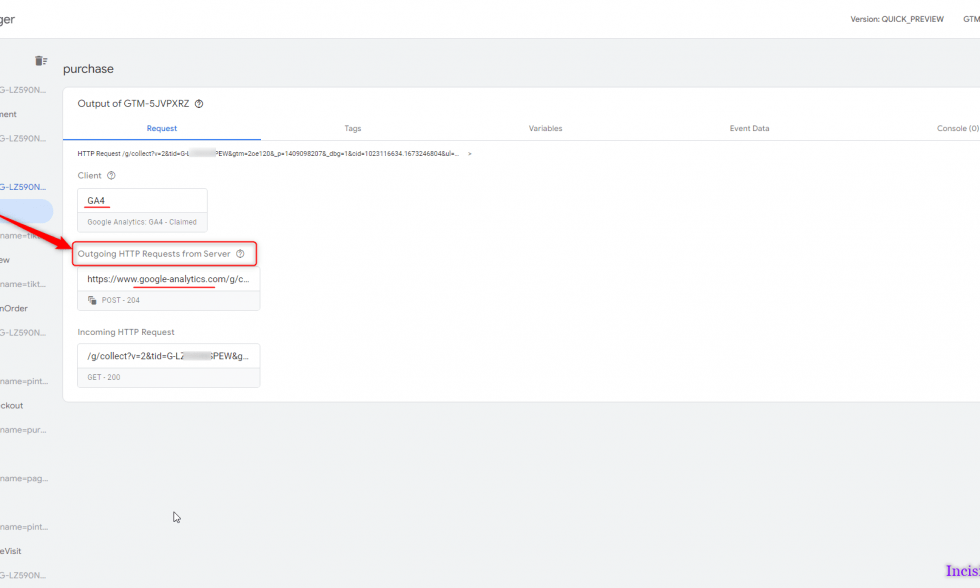The width and height of the screenshot is (980, 588).
Task: Copy the POST - 204 request using the copy icon
Action: 91,299
